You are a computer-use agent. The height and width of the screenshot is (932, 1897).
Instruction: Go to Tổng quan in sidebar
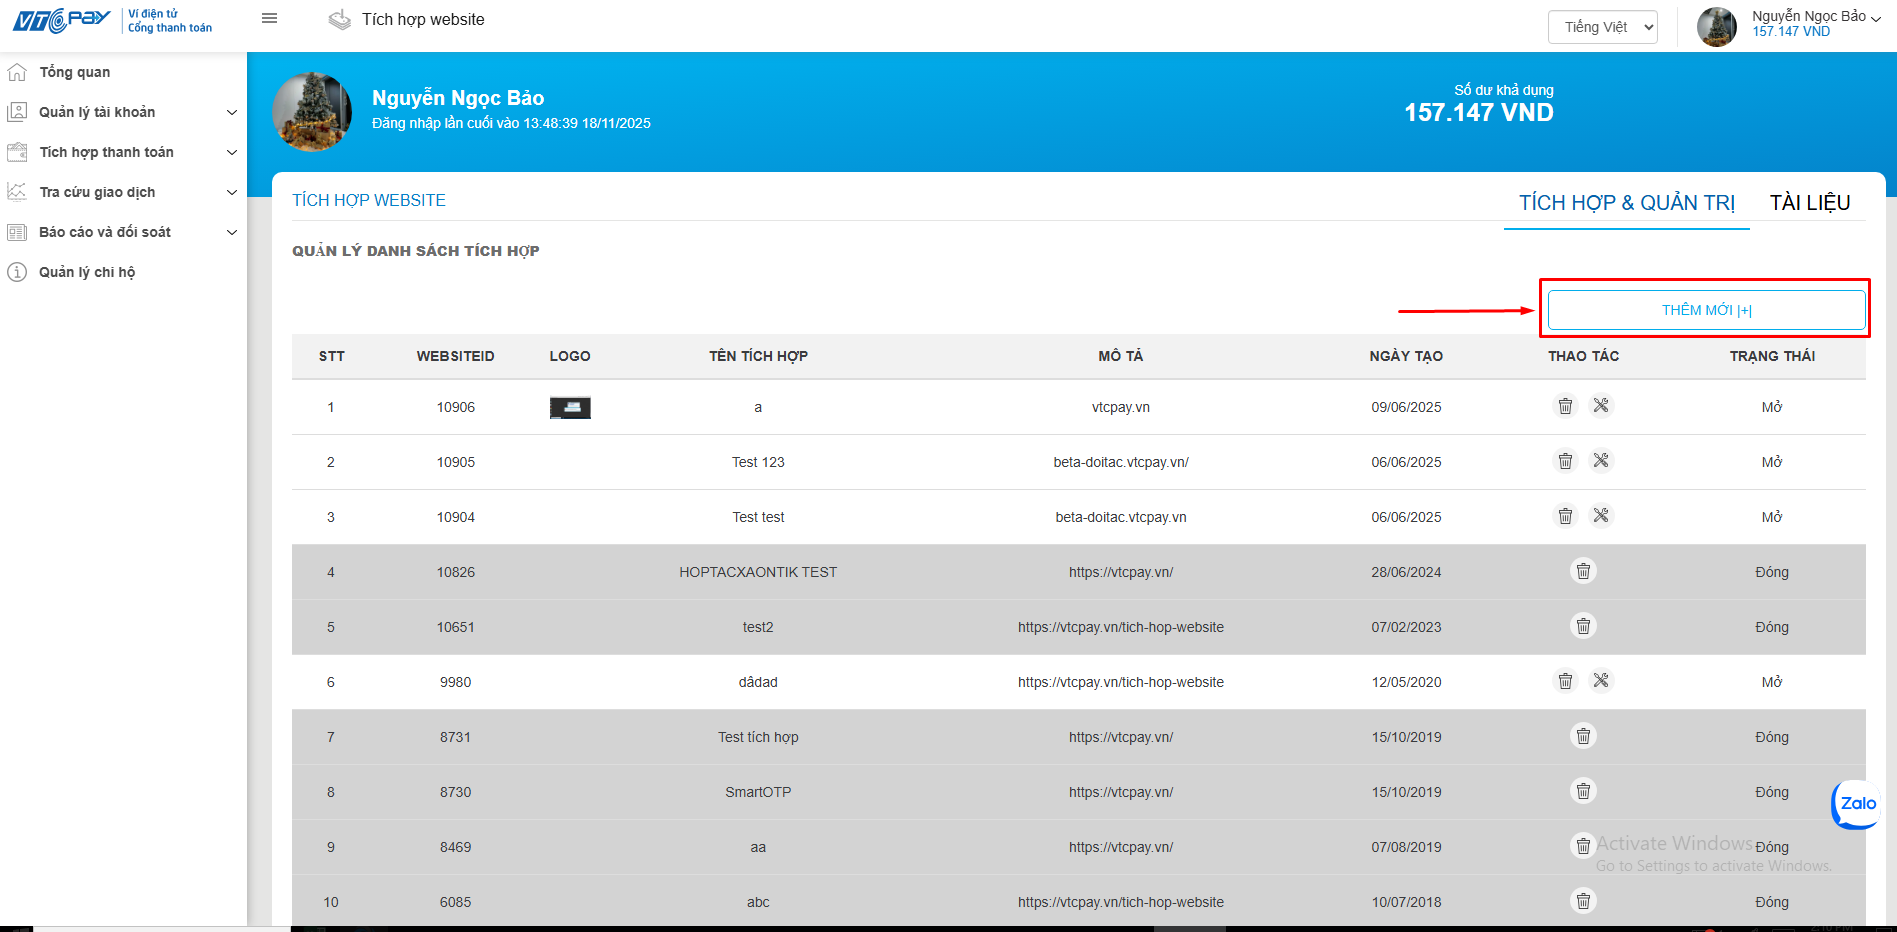click(x=75, y=72)
